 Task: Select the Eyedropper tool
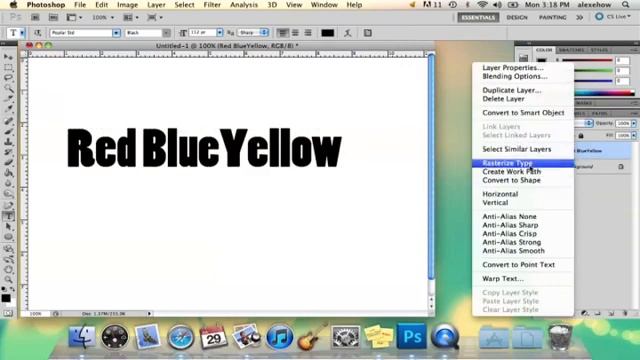click(8, 109)
